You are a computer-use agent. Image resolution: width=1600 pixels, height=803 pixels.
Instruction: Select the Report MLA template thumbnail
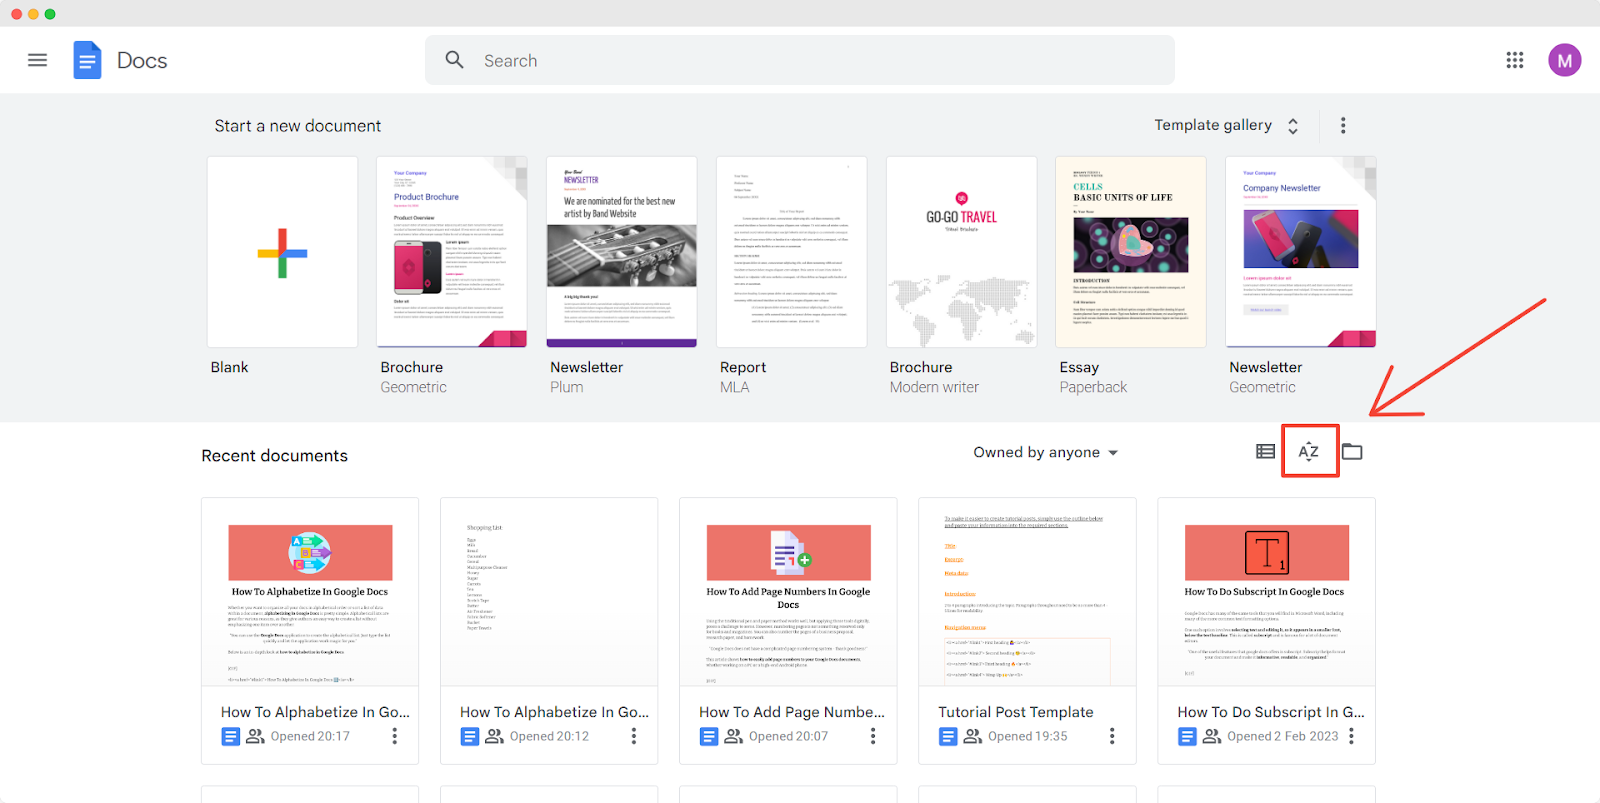(792, 252)
